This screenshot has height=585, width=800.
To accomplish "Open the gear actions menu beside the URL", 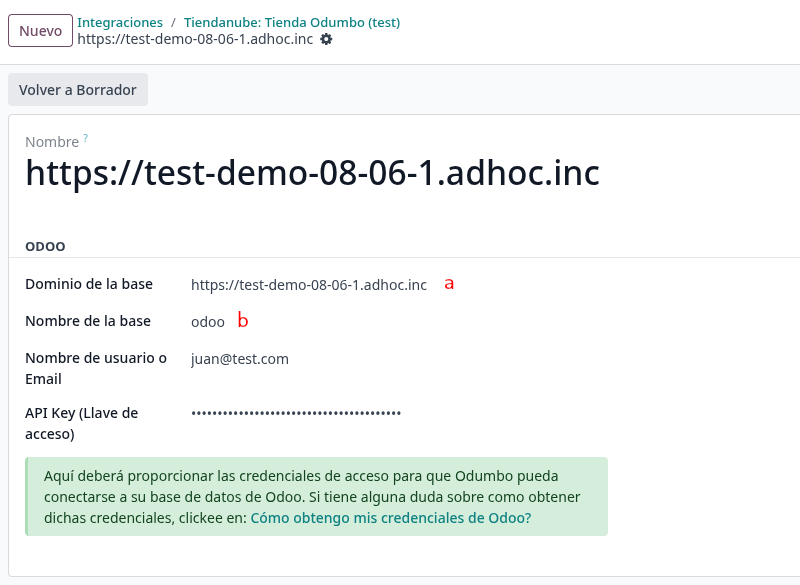I will coord(326,39).
